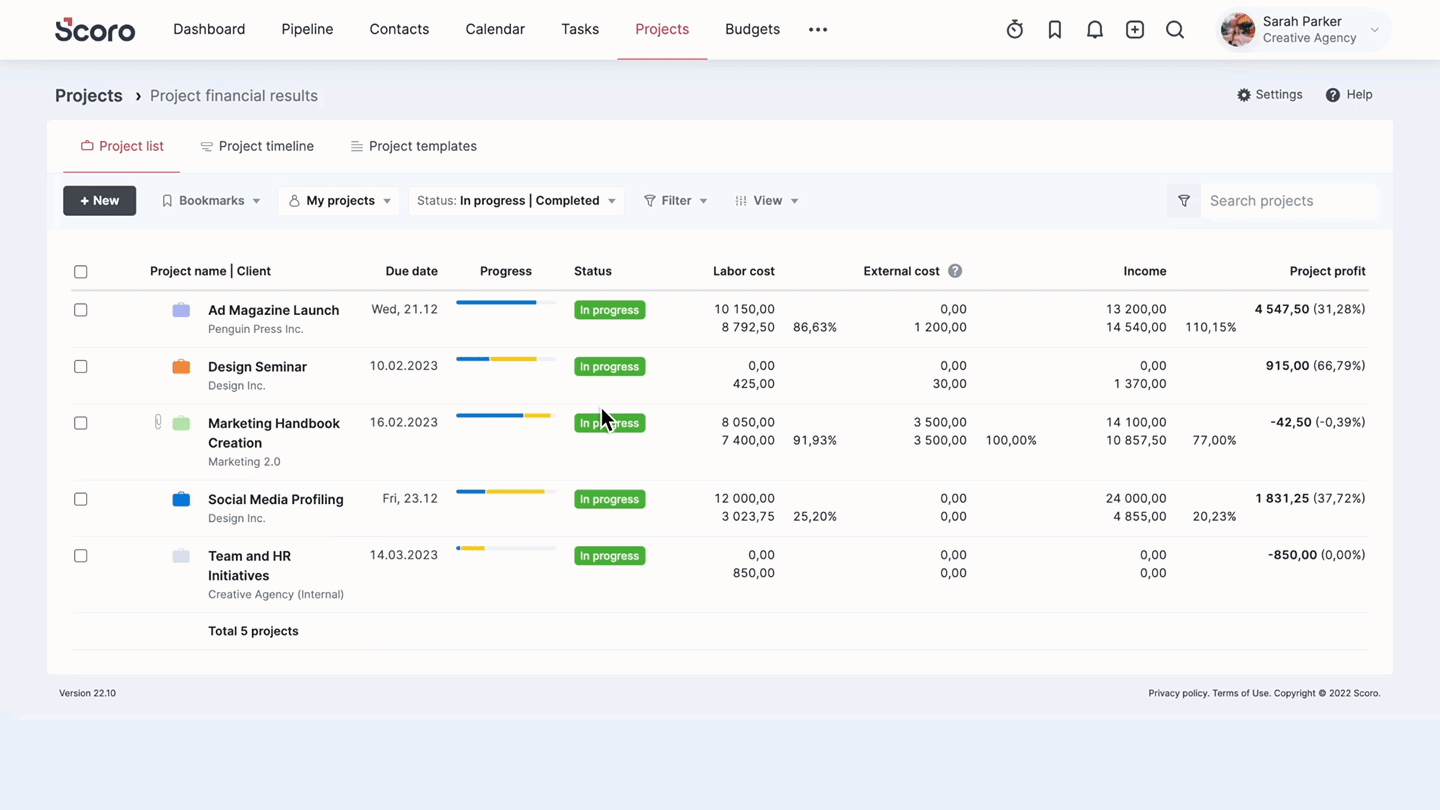Click Penguin Press Inc. client name

click(255, 329)
